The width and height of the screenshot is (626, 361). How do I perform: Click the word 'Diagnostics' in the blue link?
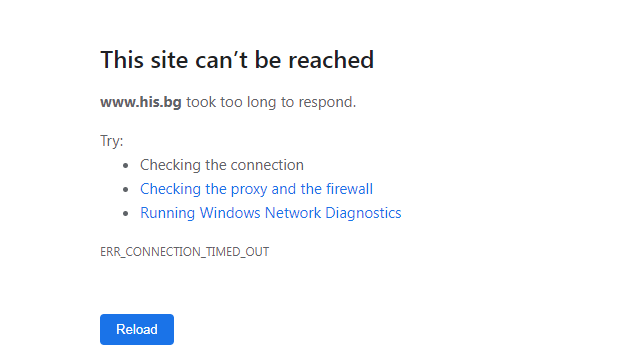[x=363, y=213]
